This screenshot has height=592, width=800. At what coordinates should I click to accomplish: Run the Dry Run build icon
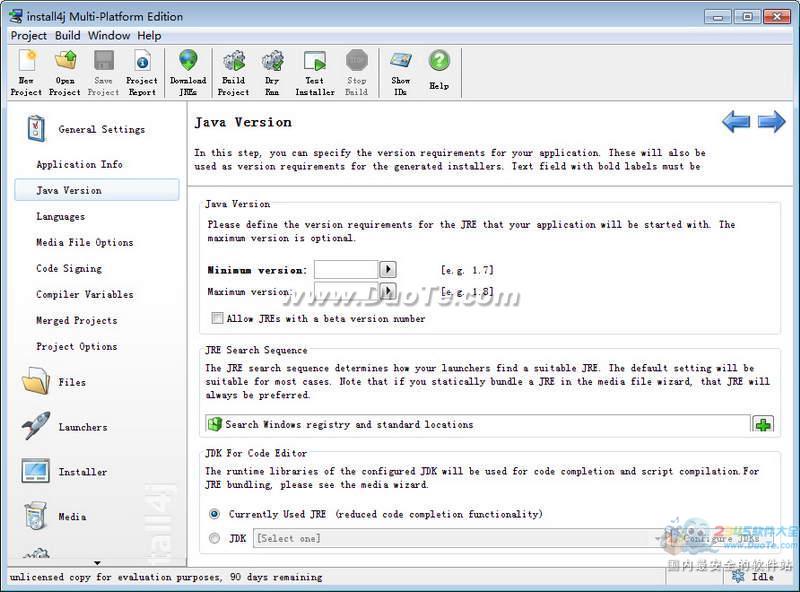(x=272, y=72)
